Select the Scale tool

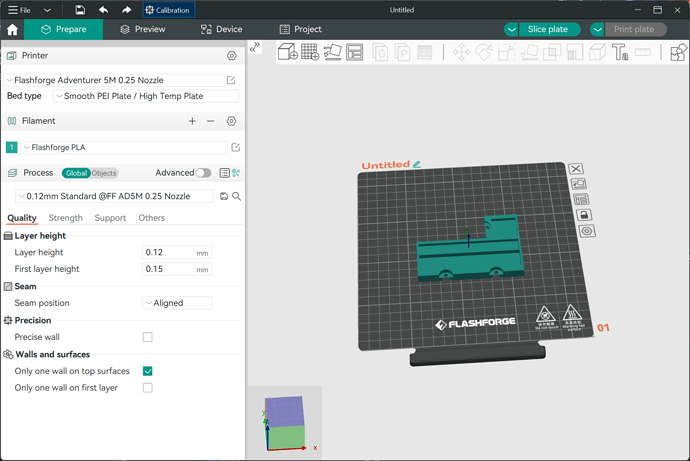(506, 52)
